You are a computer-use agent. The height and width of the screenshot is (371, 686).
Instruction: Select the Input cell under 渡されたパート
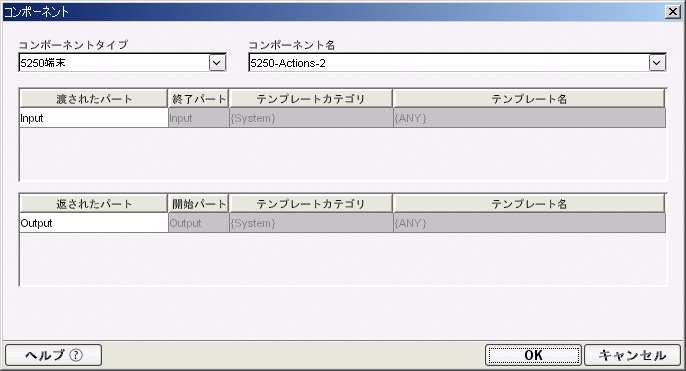coord(94,118)
